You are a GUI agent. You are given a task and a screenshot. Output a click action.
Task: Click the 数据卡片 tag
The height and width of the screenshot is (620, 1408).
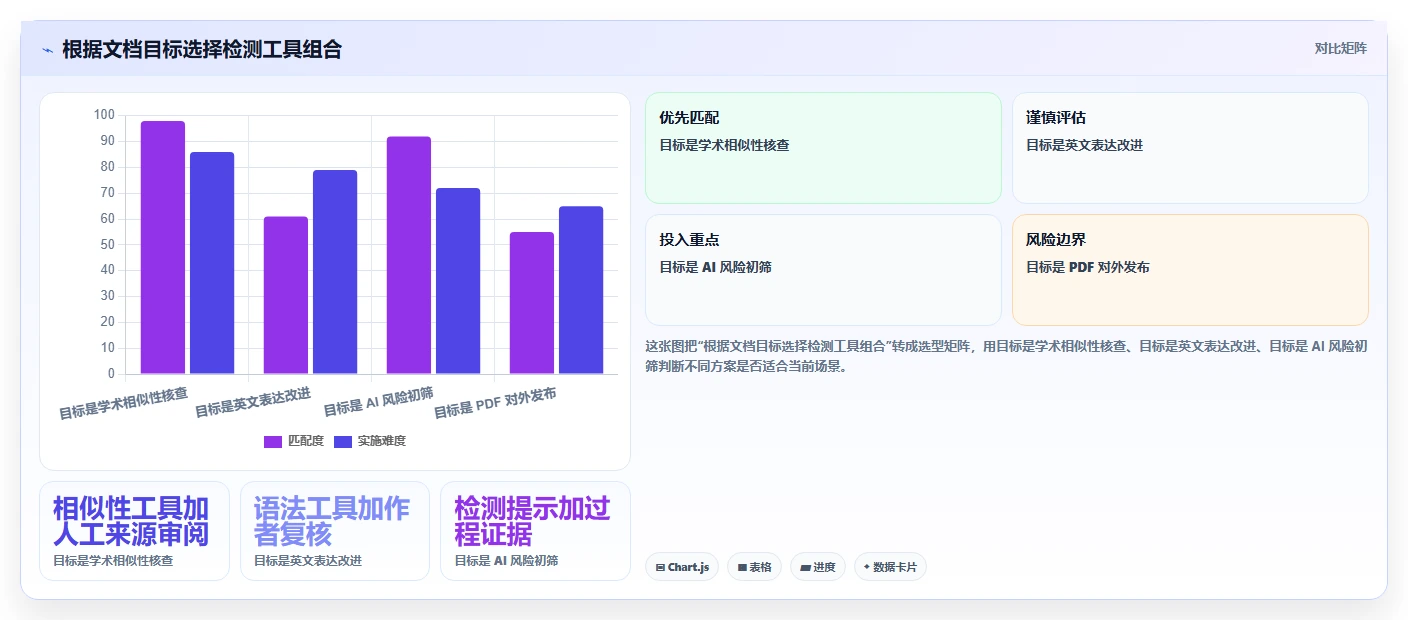tap(890, 567)
